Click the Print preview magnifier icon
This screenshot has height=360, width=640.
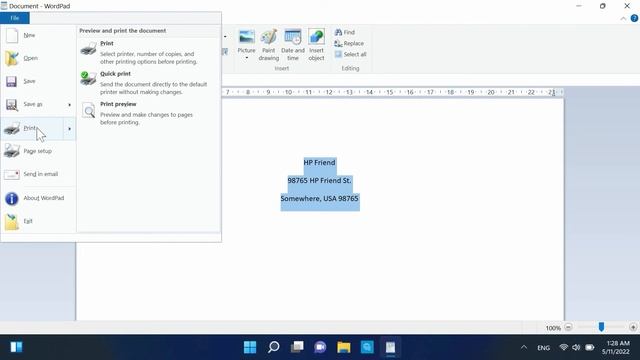(89, 111)
